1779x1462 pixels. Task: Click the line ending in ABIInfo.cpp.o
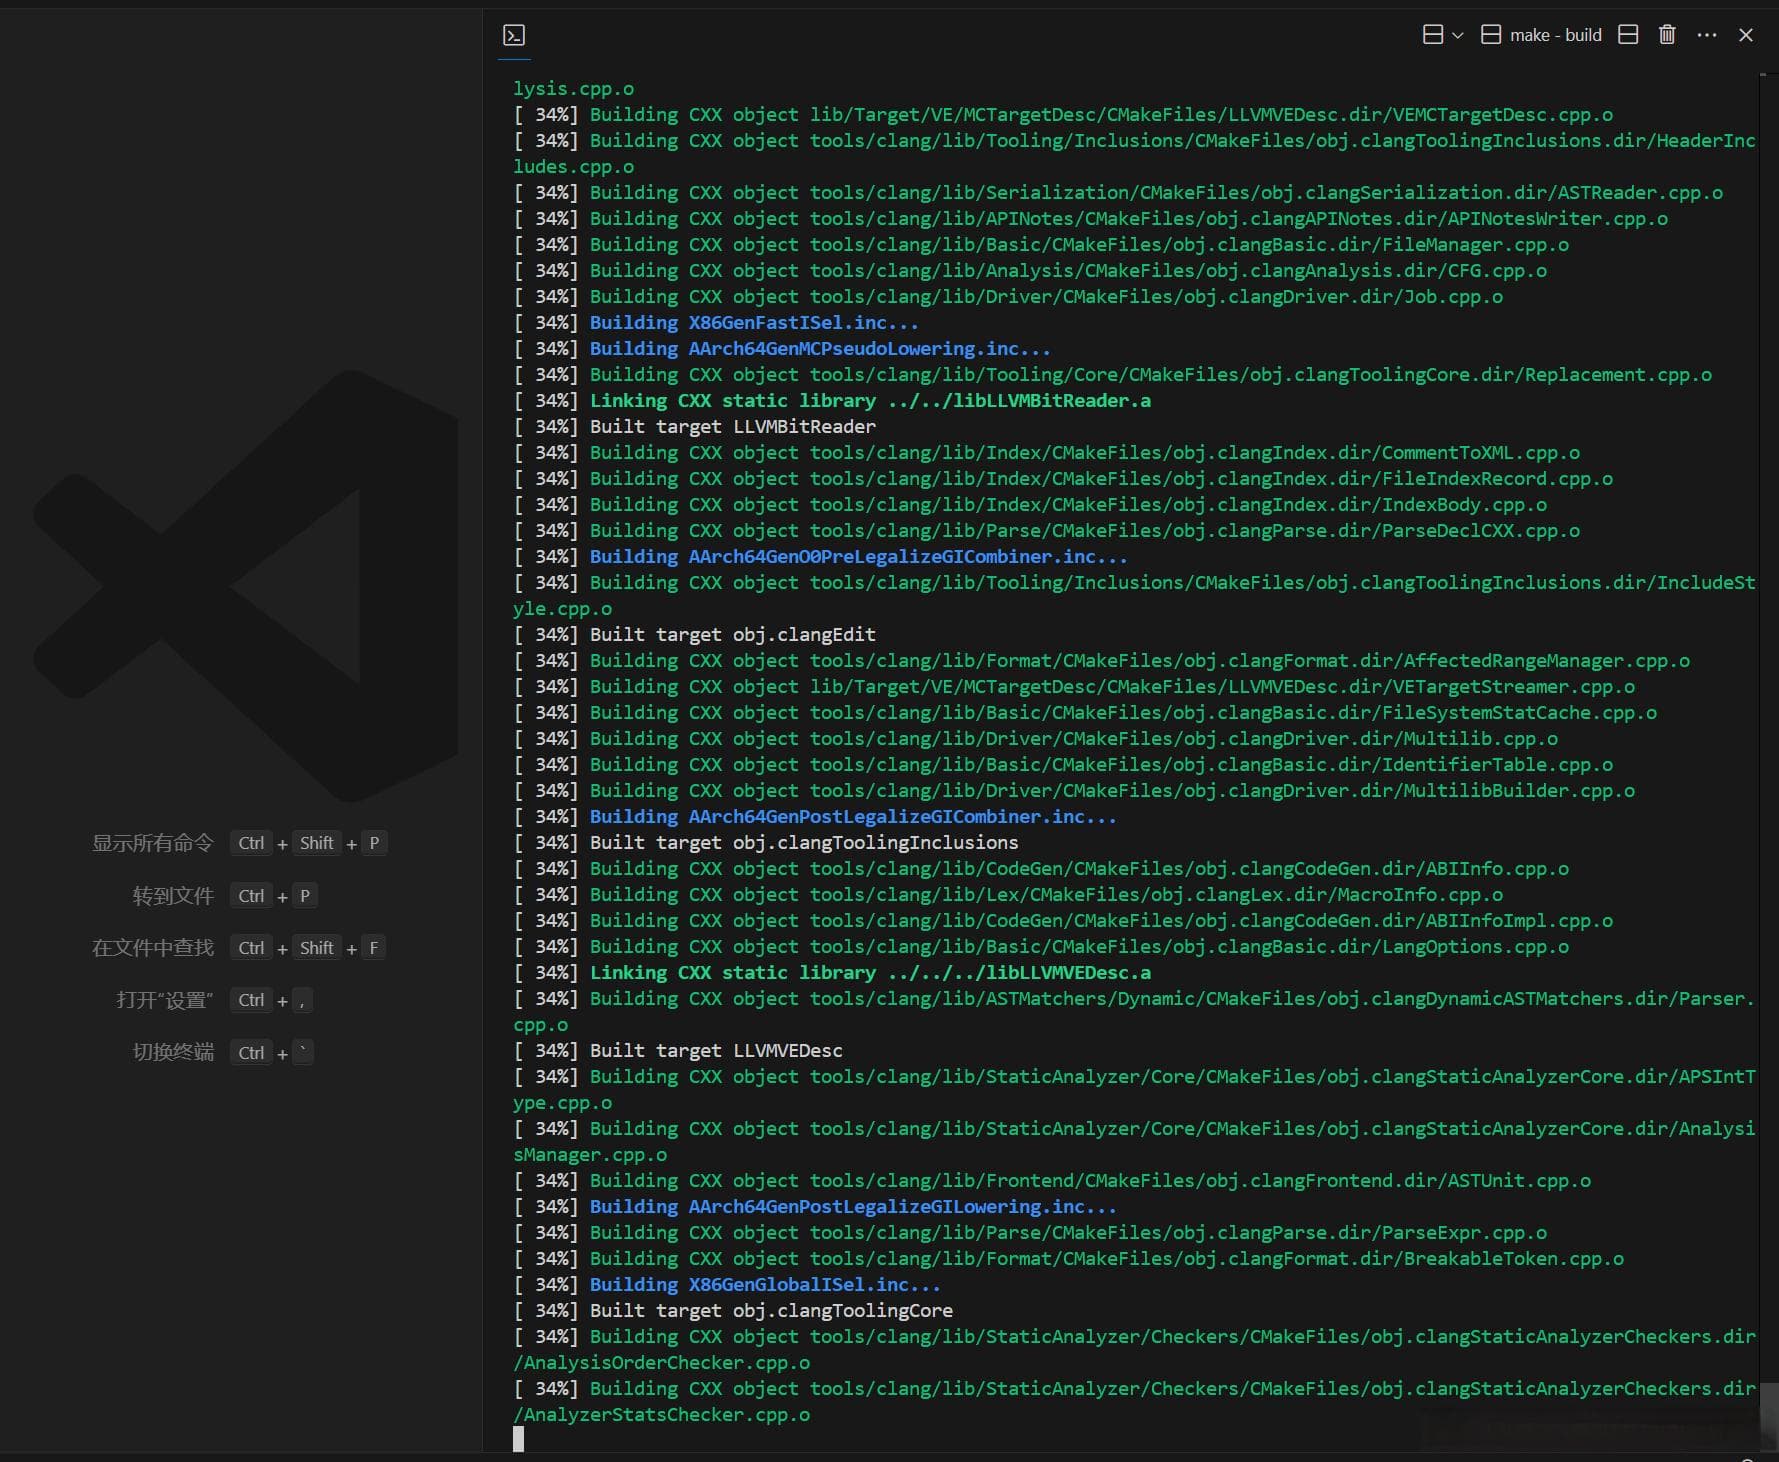click(1041, 869)
